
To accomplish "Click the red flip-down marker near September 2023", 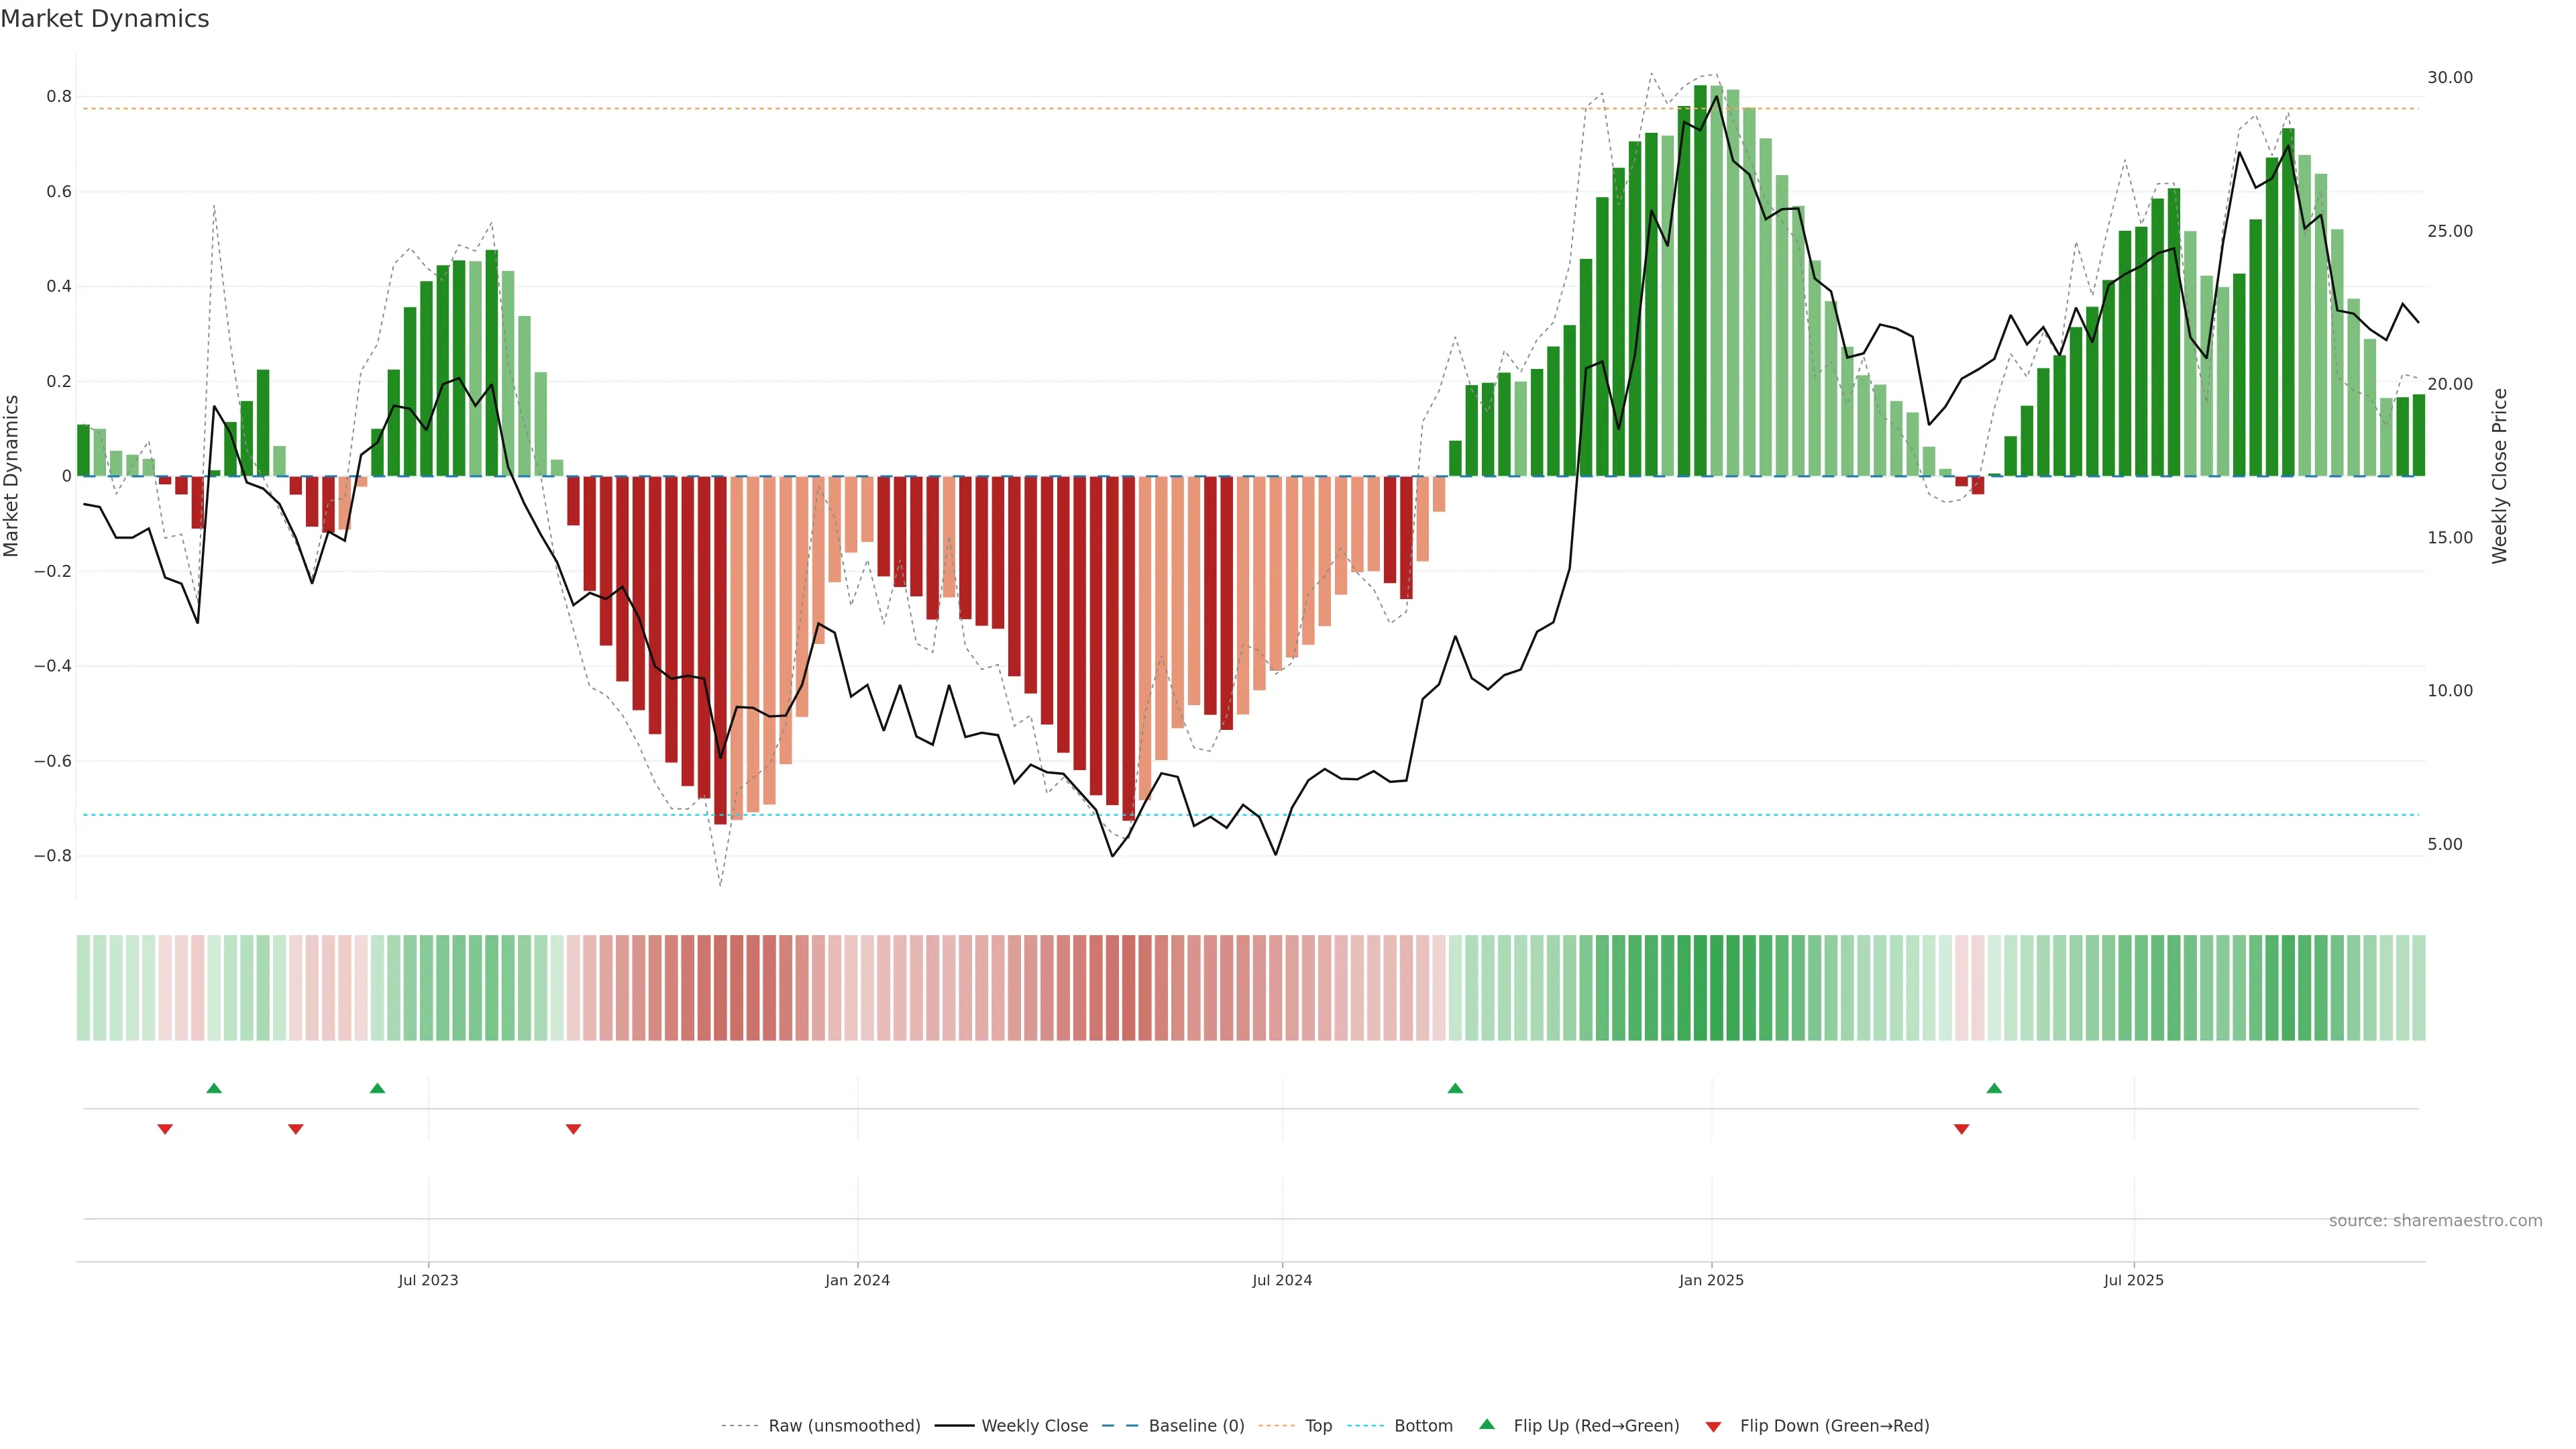I will pyautogui.click(x=573, y=1129).
